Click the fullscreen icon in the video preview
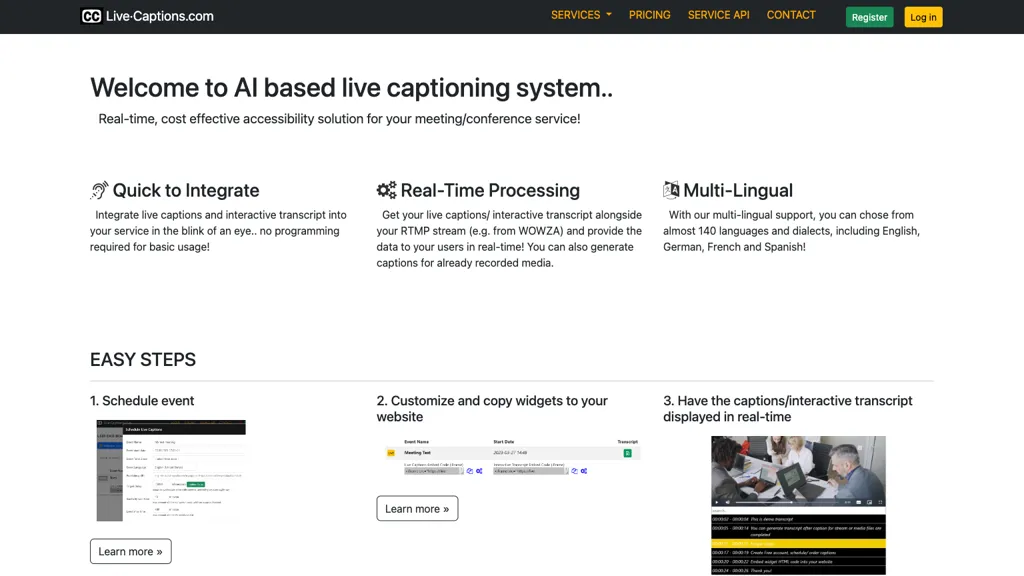 (880, 502)
